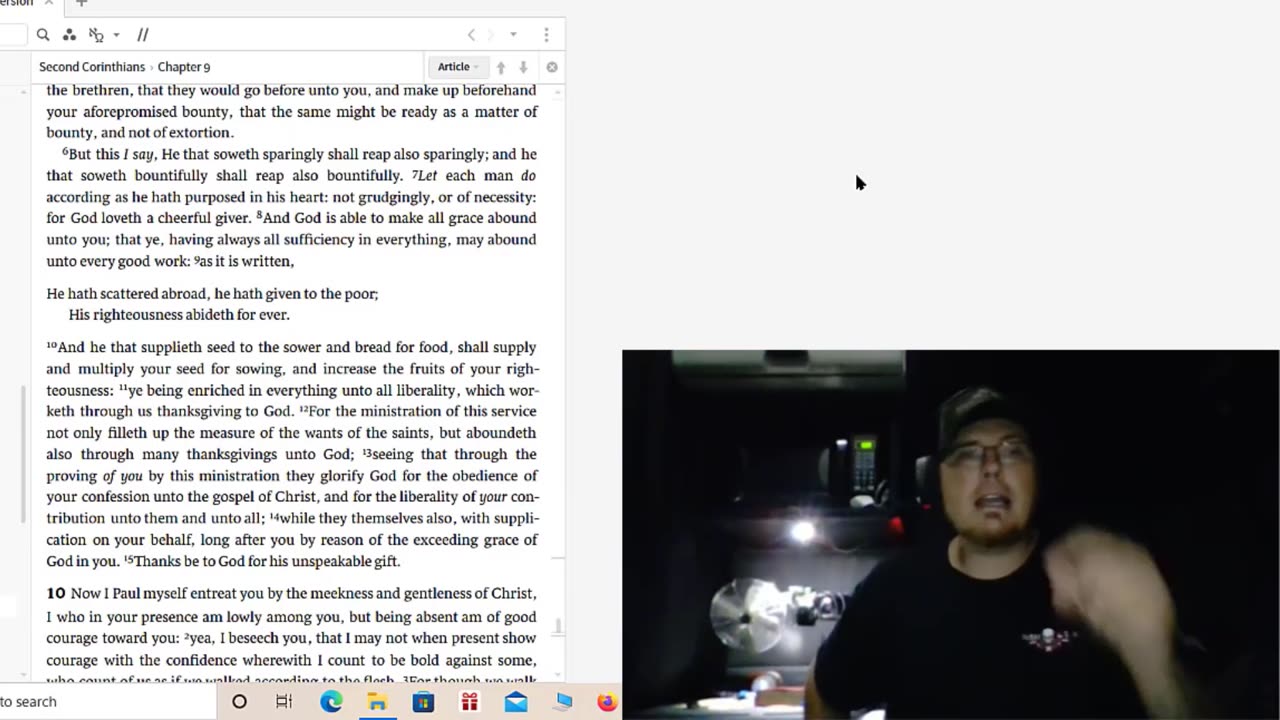1280x720 pixels.
Task: Jump to next article with down arrow
Action: coord(523,67)
